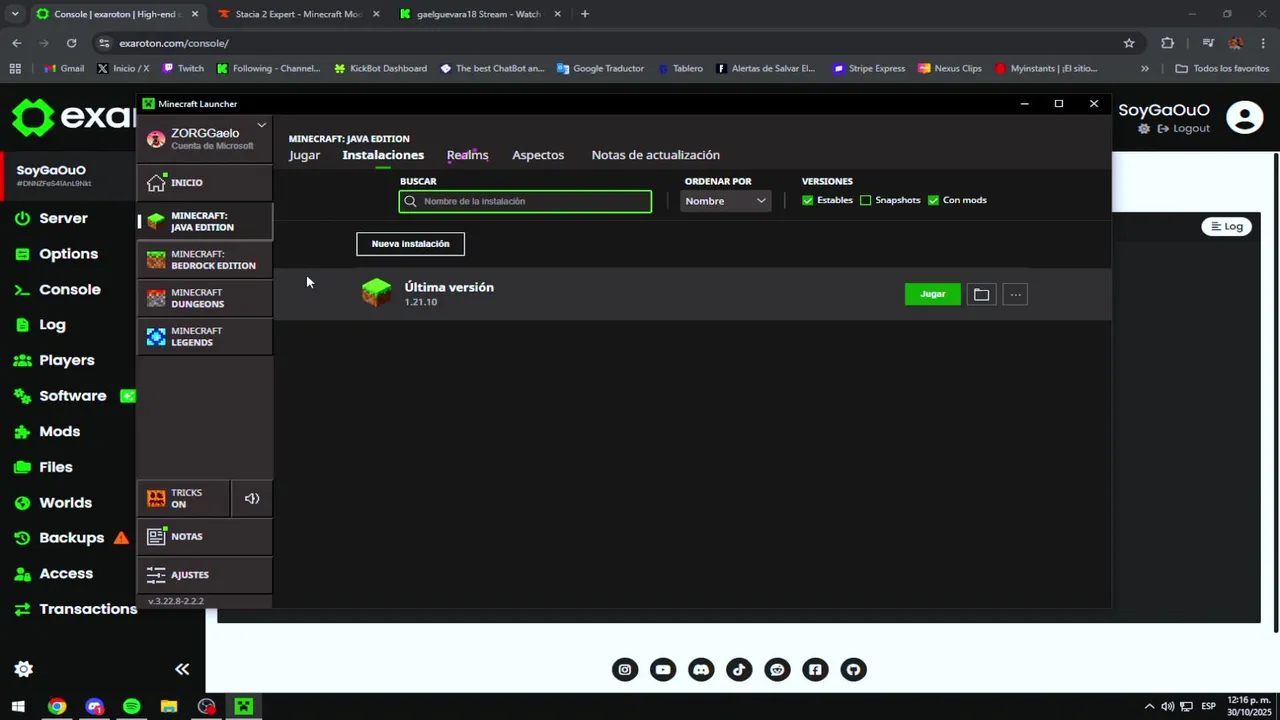This screenshot has width=1280, height=720.
Task: Select the Instalaciones tab
Action: [383, 155]
